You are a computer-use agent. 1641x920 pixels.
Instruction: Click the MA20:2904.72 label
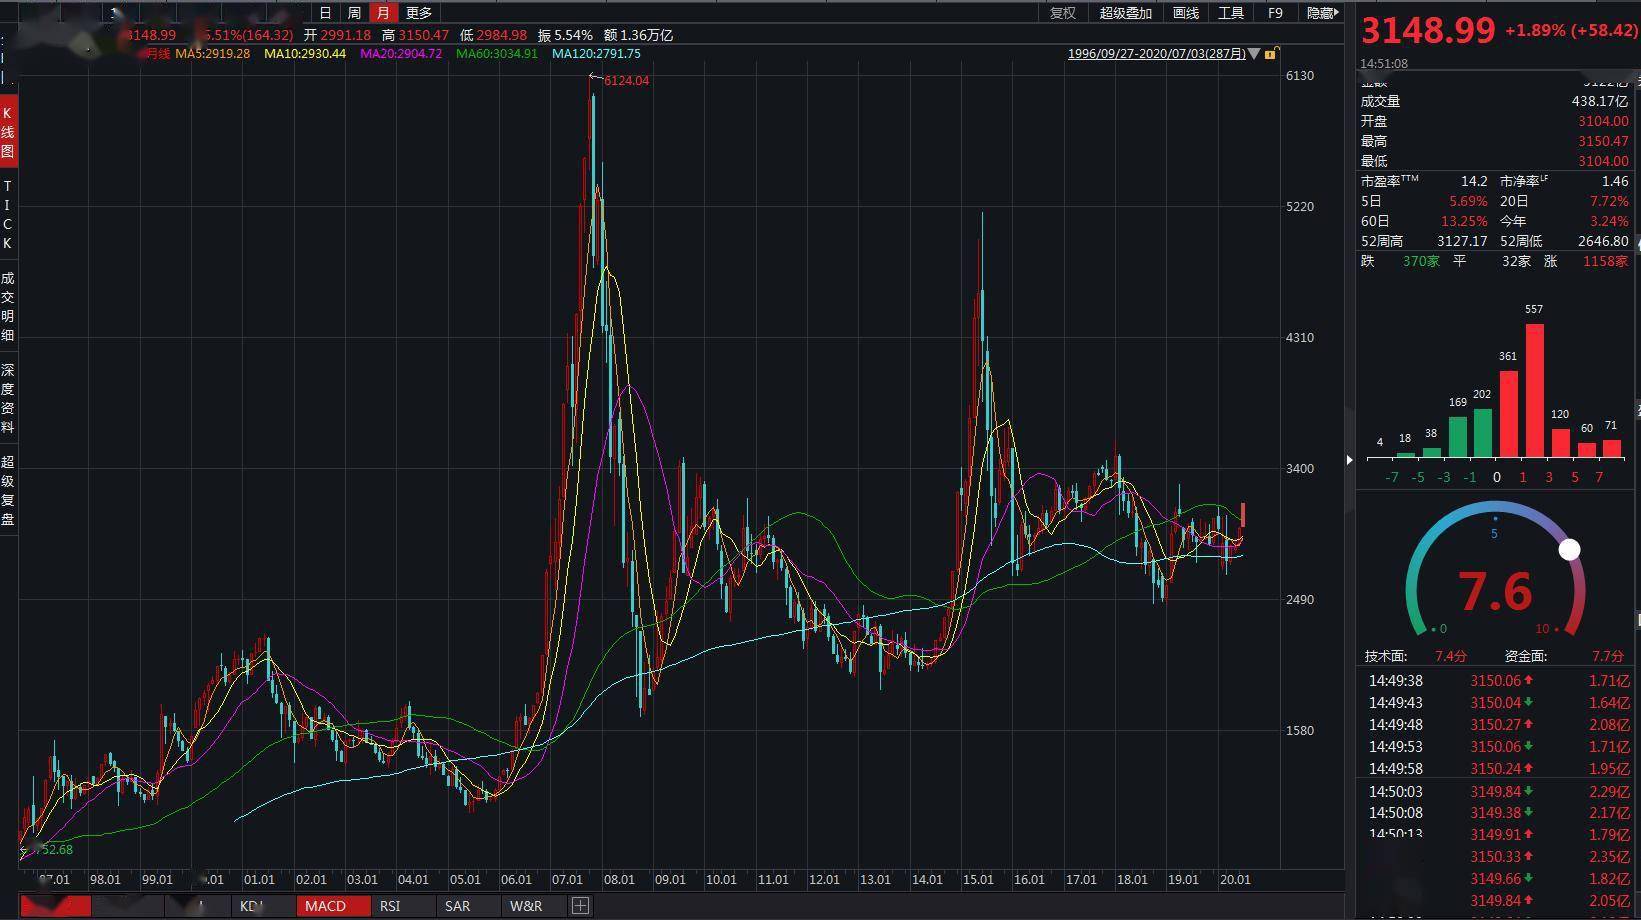[x=401, y=54]
